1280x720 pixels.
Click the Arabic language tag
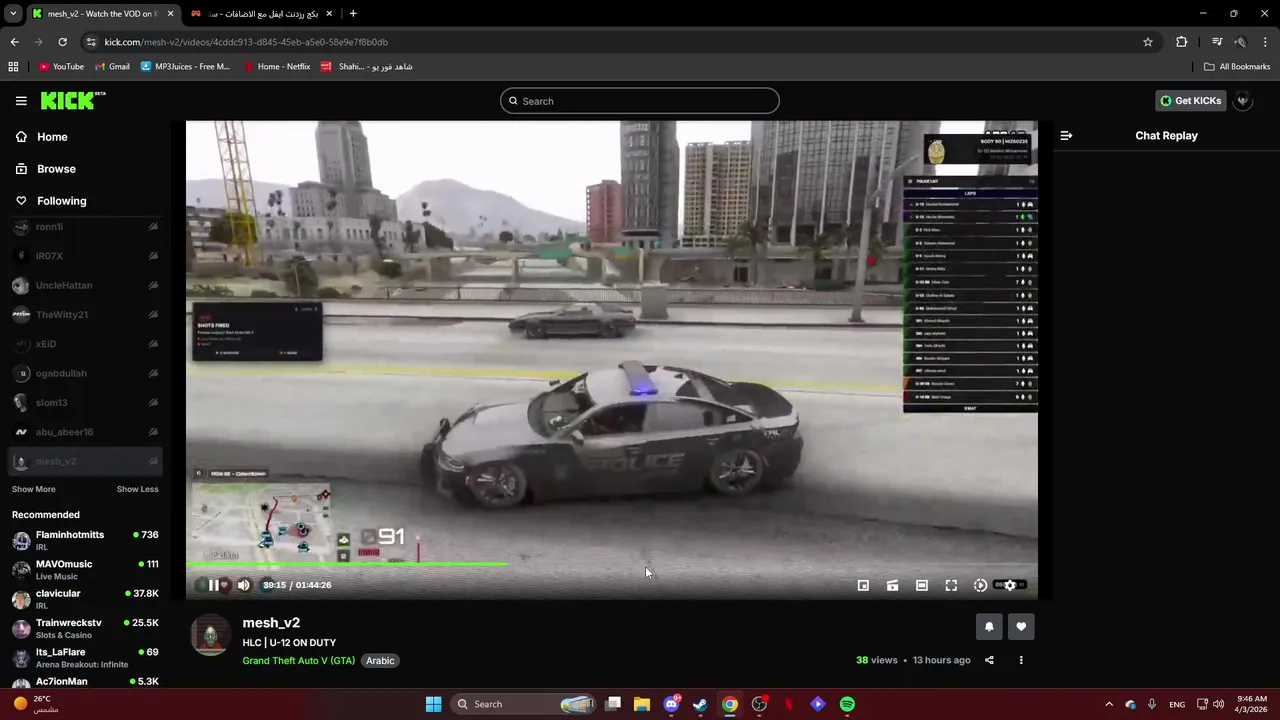pos(380,660)
